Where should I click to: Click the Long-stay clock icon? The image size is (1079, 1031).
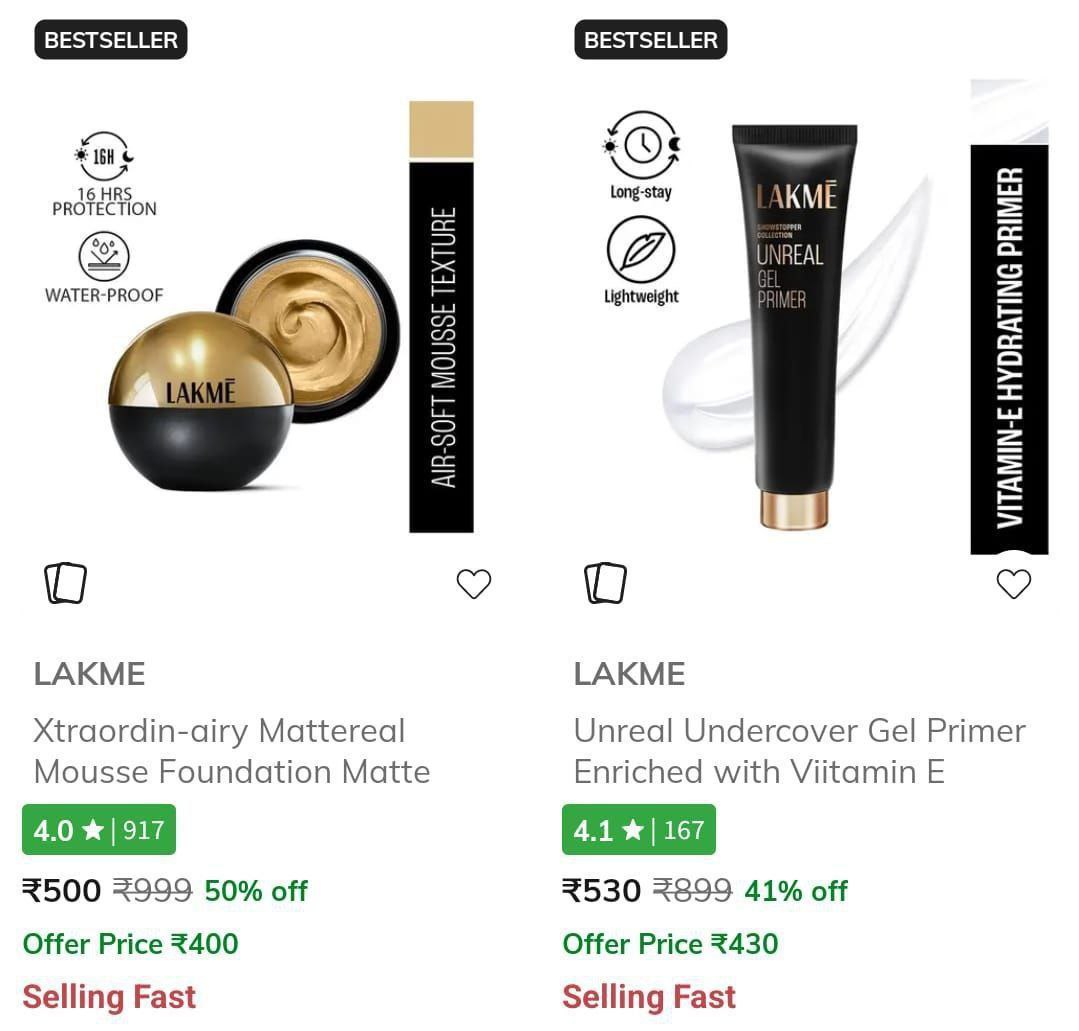[641, 145]
